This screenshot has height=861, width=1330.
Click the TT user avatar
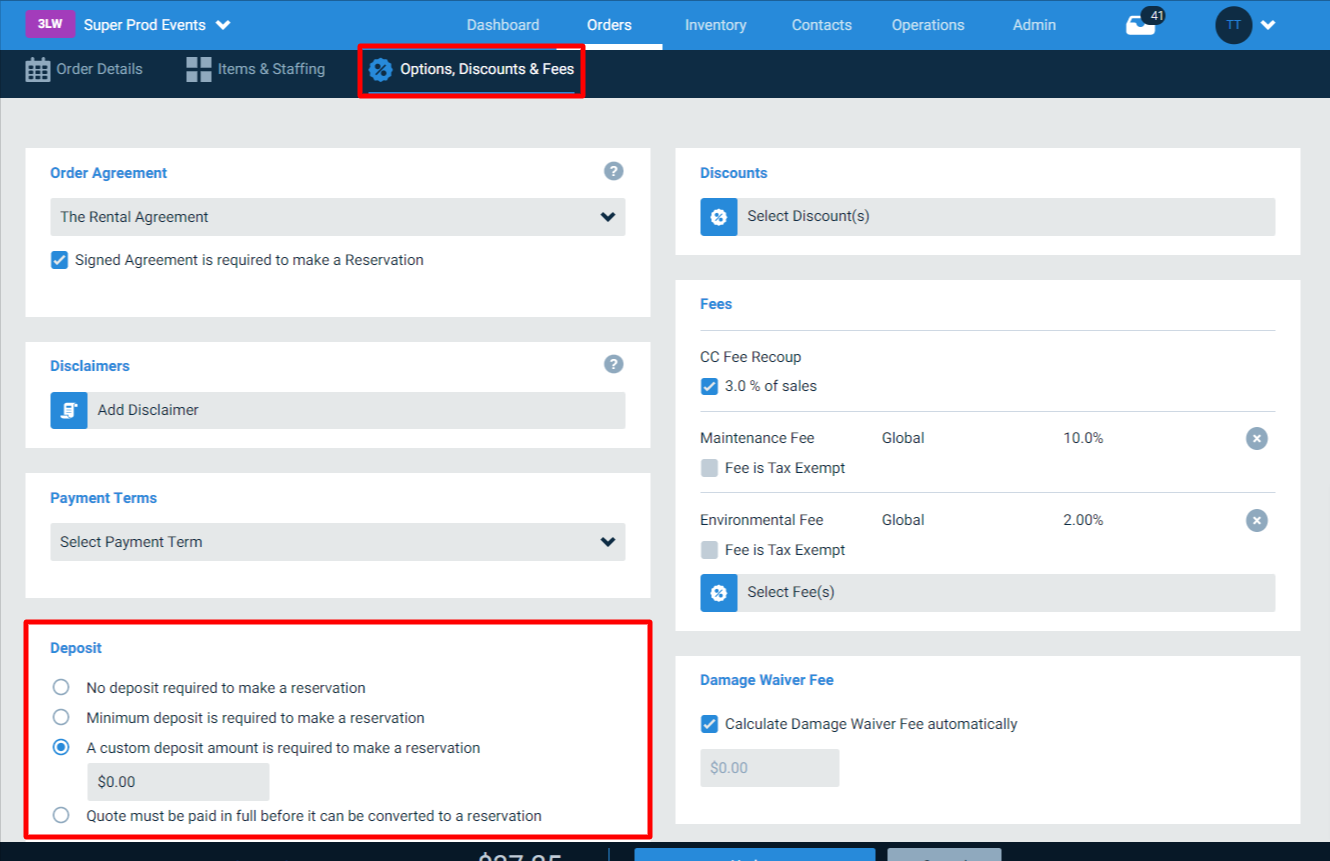click(x=1234, y=25)
